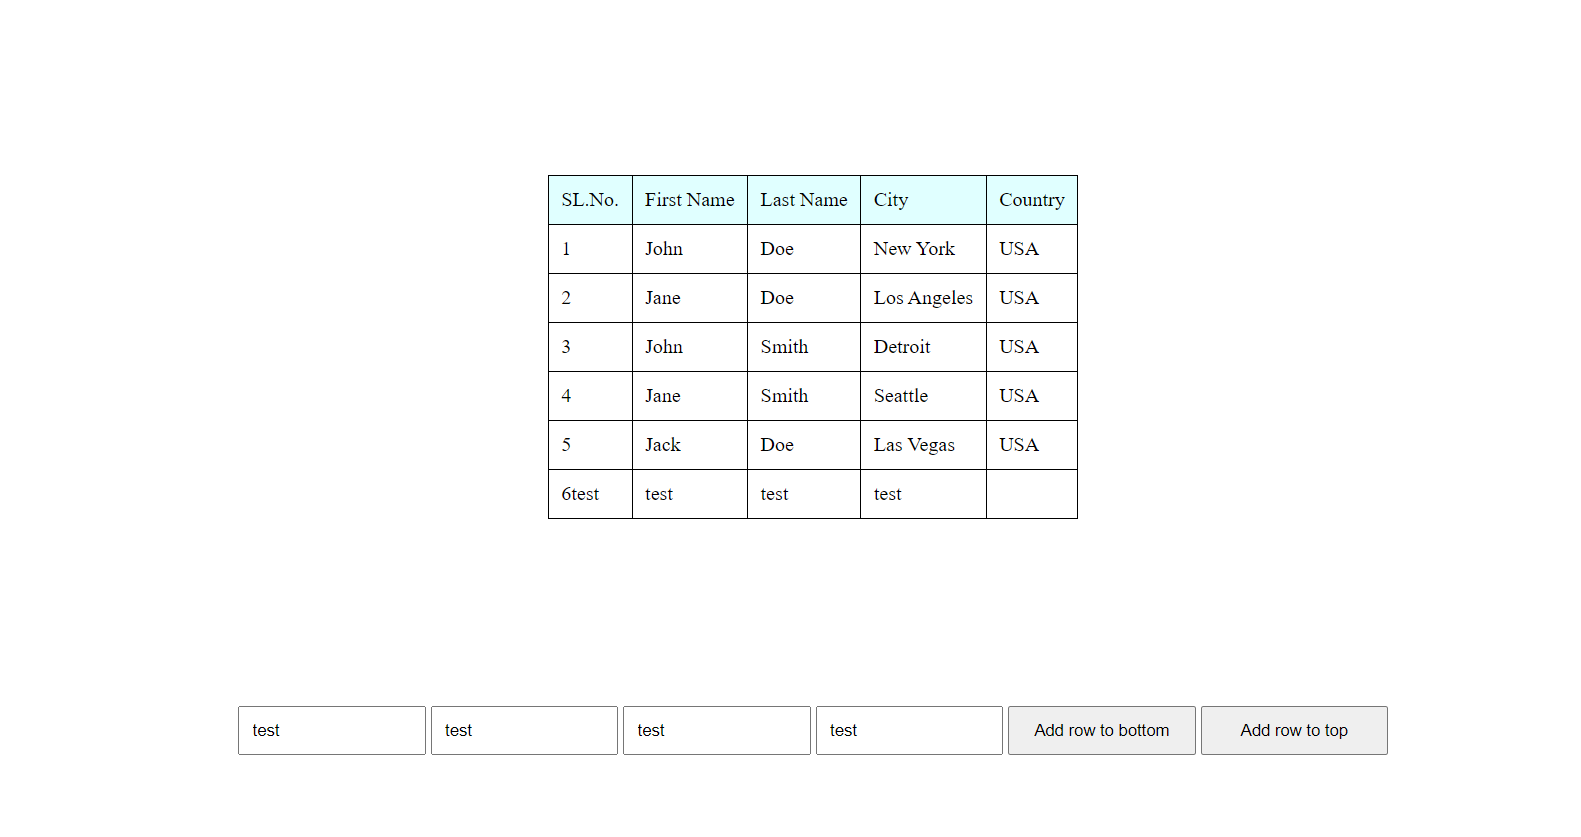Image resolution: width=1581 pixels, height=837 pixels.
Task: Select Jane in the Los Angeles row
Action: (690, 298)
